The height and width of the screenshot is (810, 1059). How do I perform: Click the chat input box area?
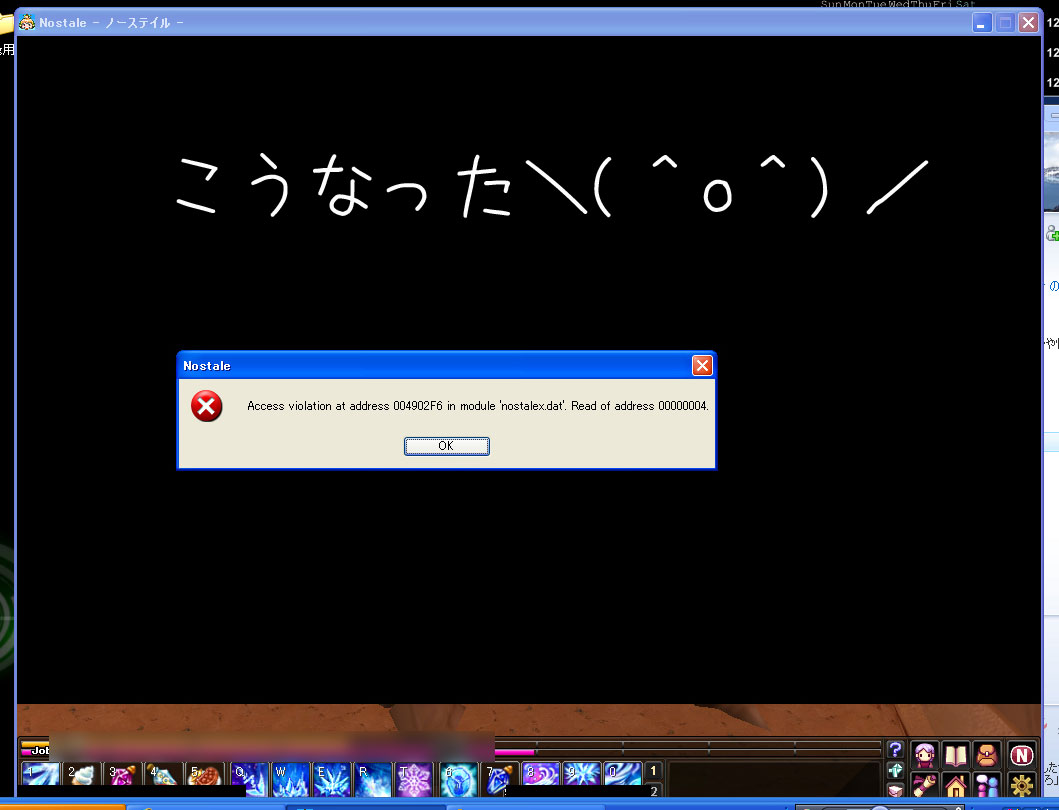pos(774,779)
